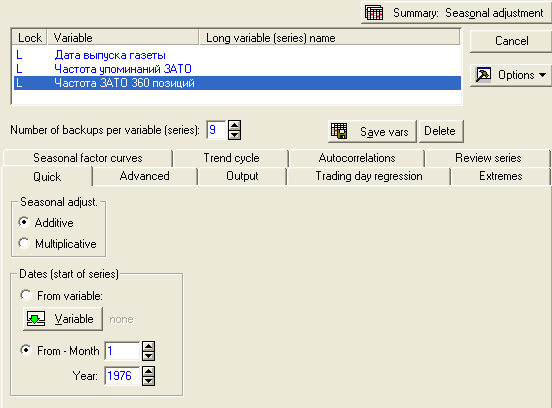
Task: Click the Options hammer icon
Action: [x=483, y=75]
